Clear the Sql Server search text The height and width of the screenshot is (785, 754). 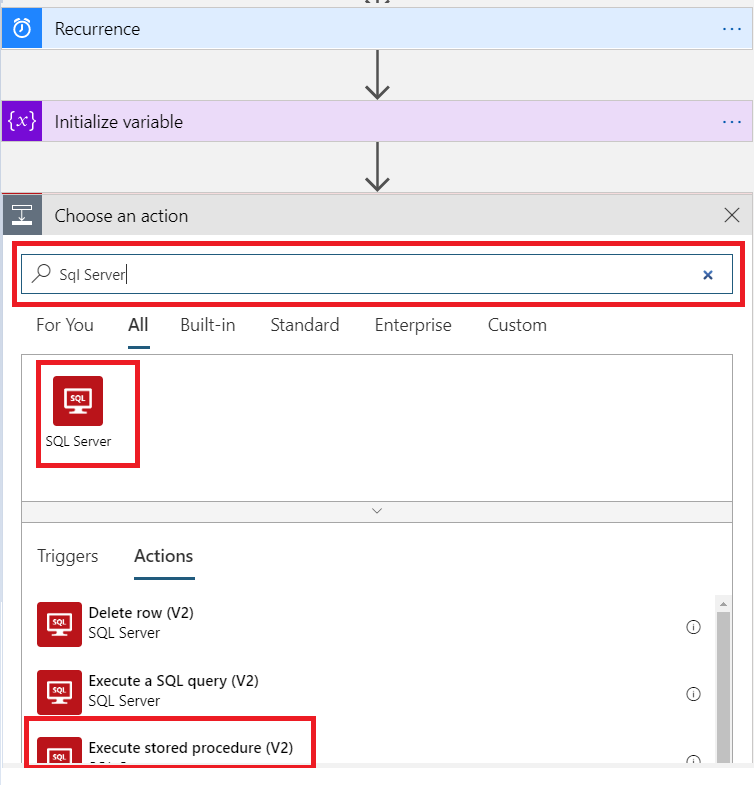coord(707,274)
